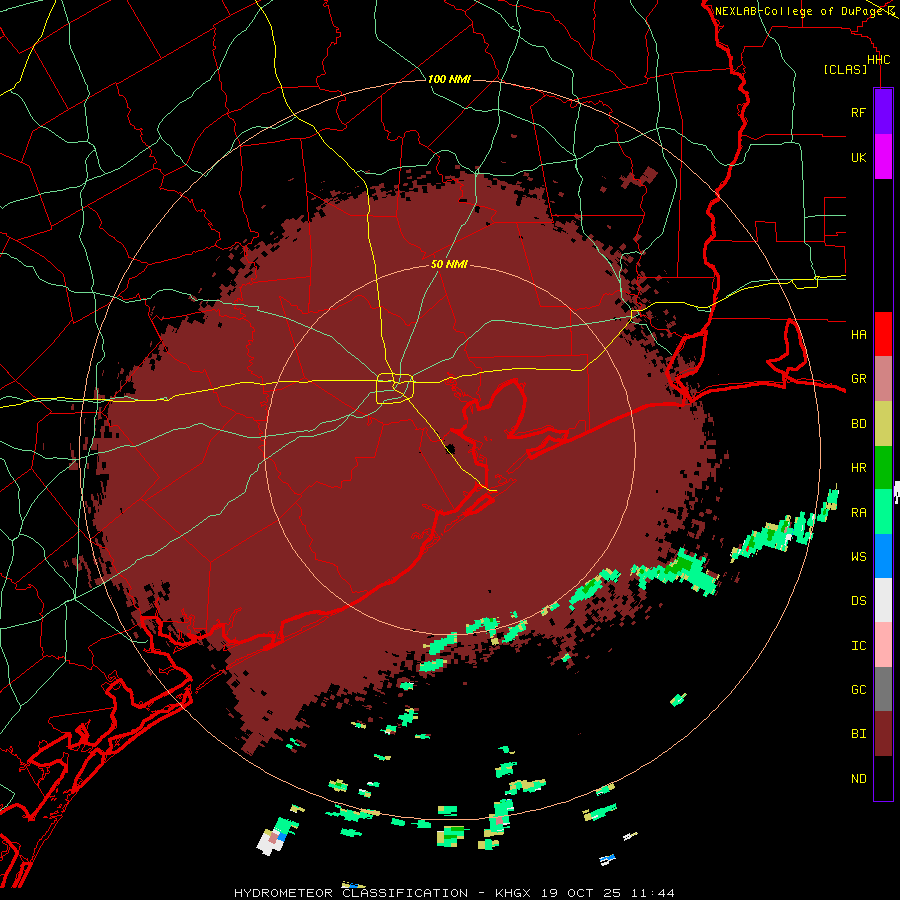
Task: Click the GR legend label
Action: [858, 379]
